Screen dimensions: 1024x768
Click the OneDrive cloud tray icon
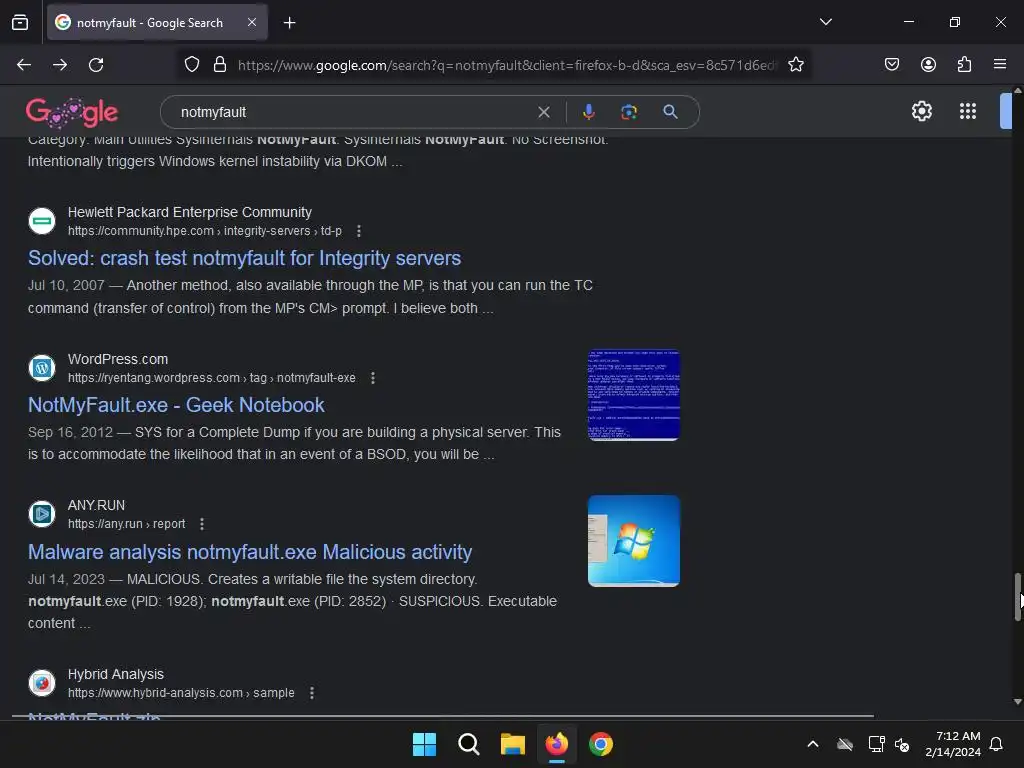pos(844,744)
